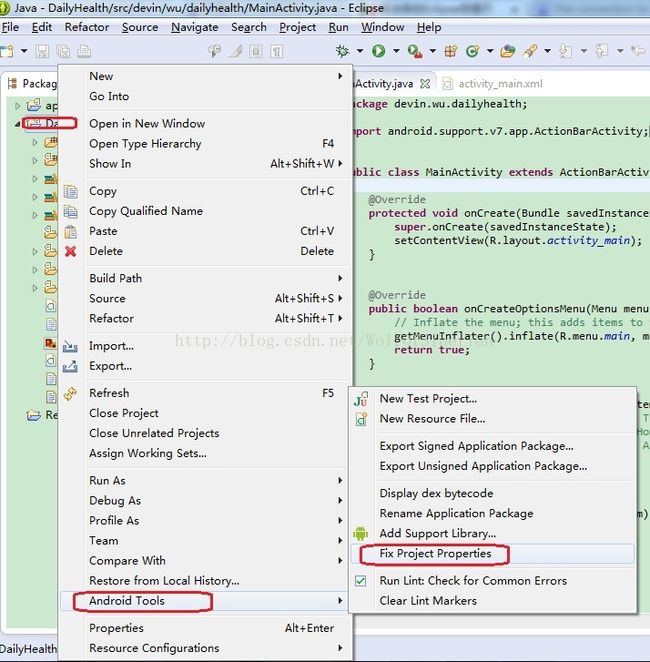Choose Copy Qualified Name
Screen dimensions: 650x662
click(x=146, y=211)
